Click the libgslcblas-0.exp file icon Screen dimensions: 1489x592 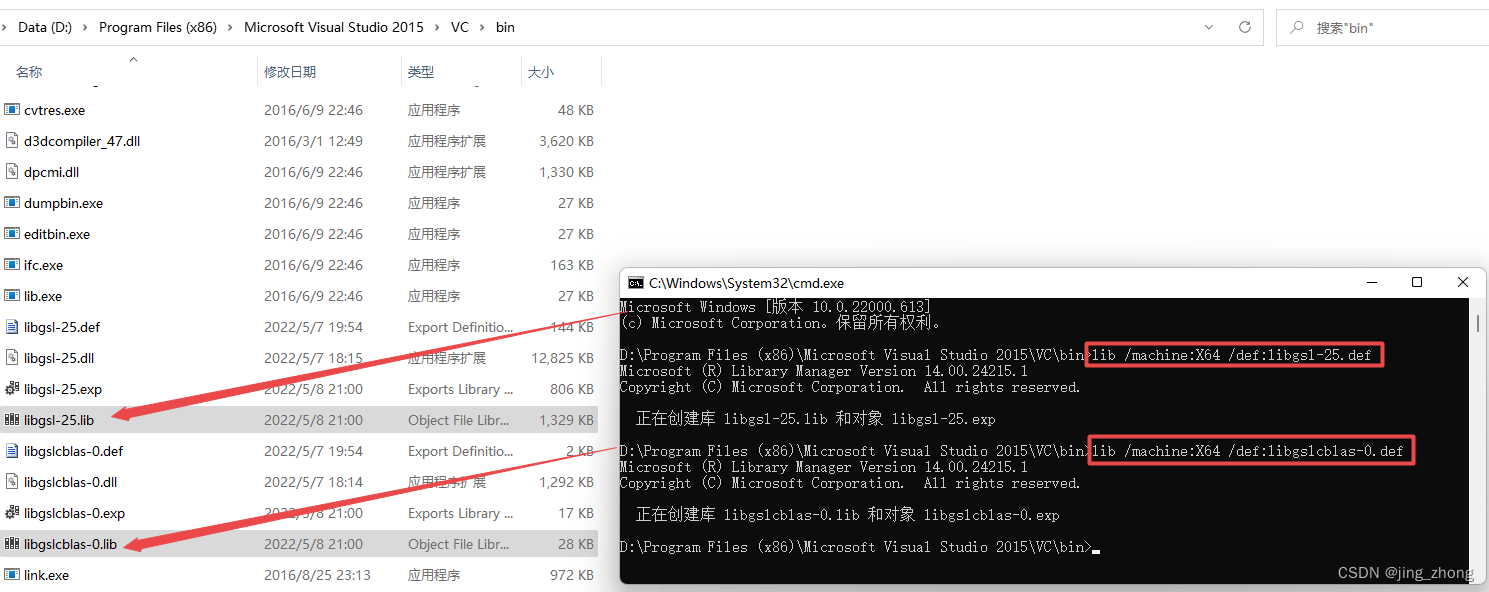12,513
